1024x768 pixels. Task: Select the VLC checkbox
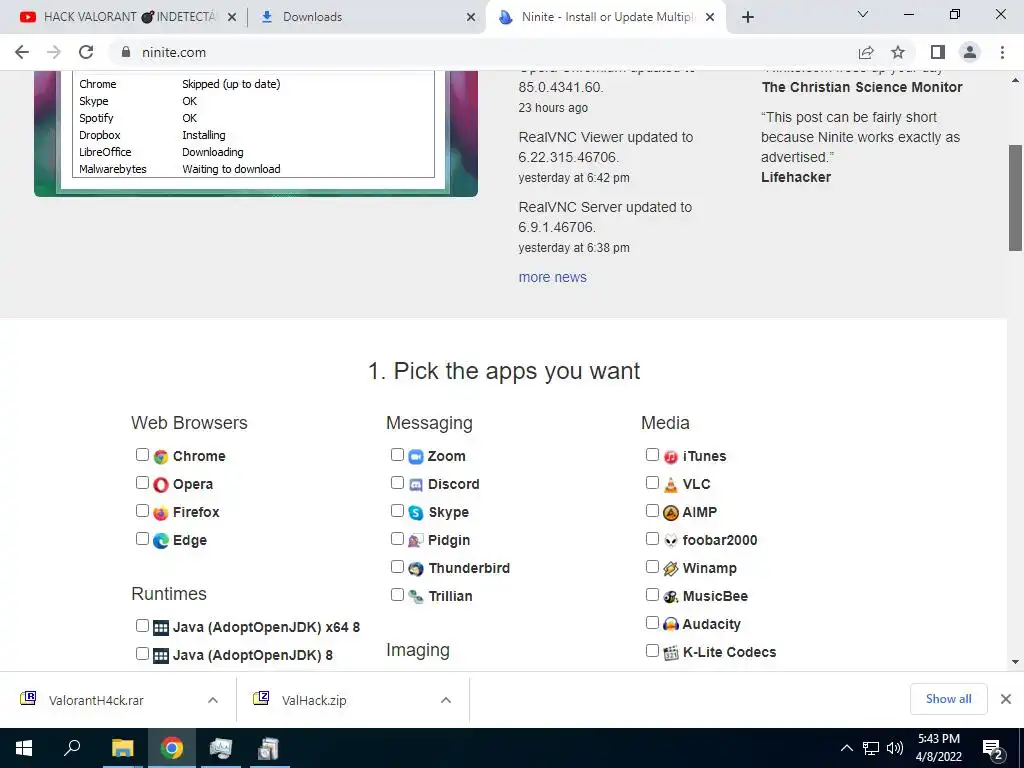pyautogui.click(x=652, y=483)
